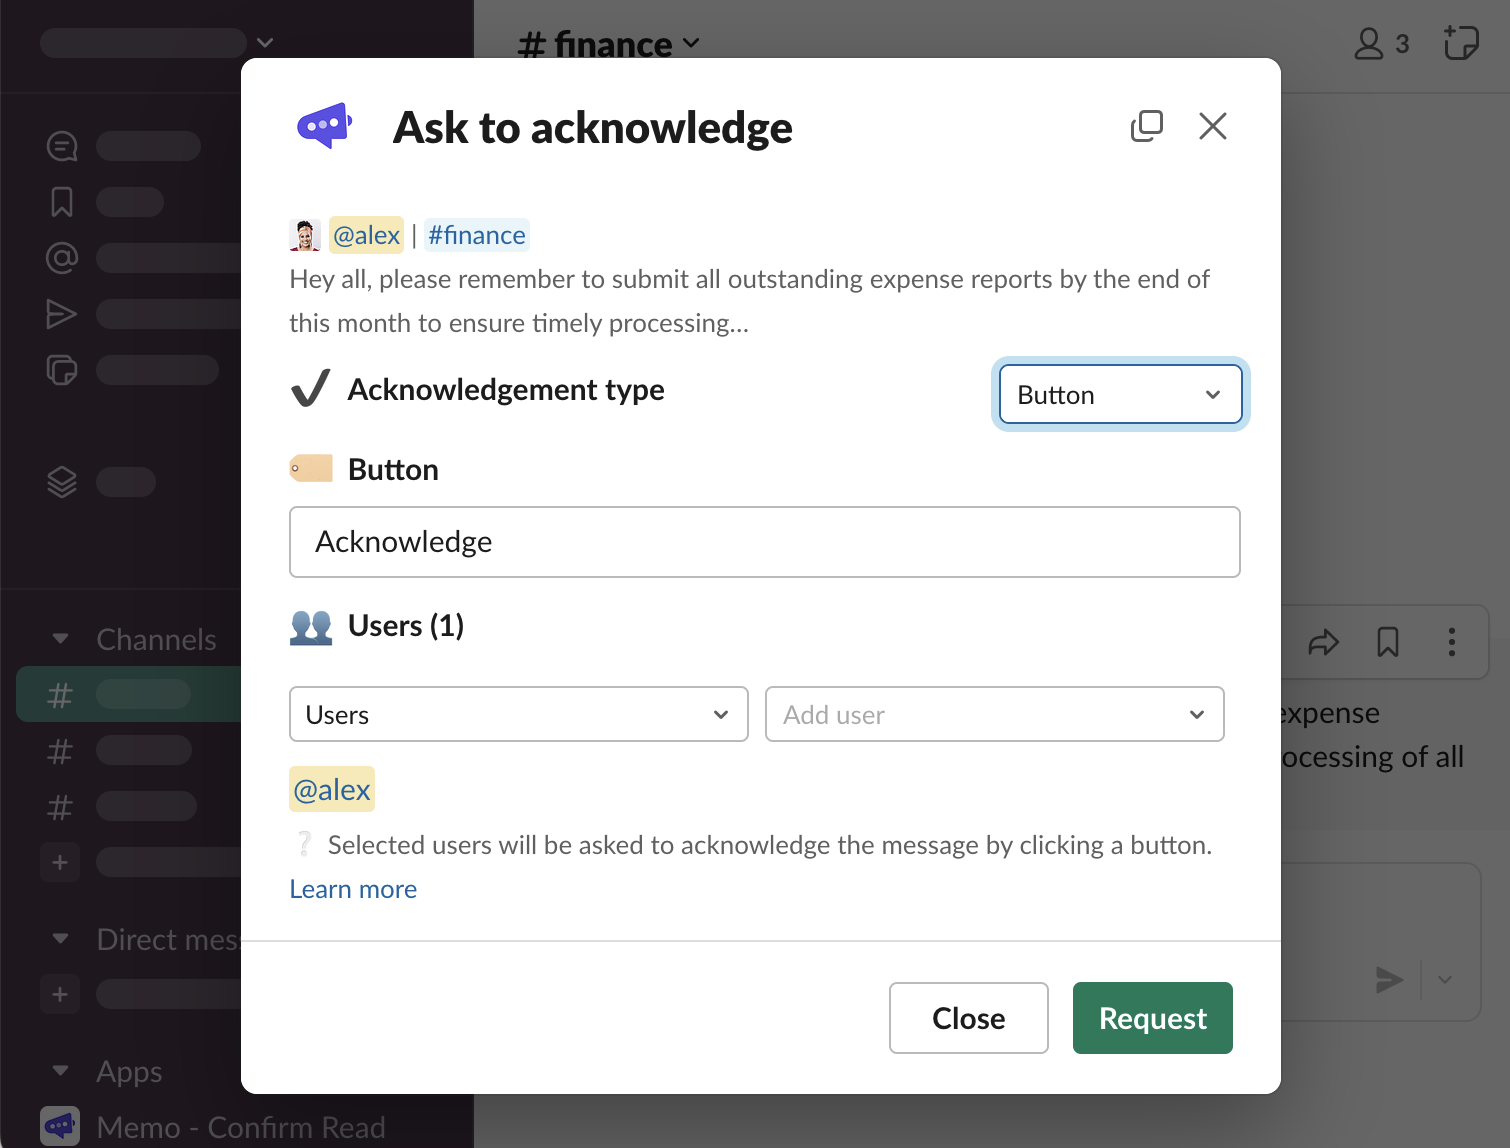Click the Memo megaphone icon in dialog header

click(325, 126)
